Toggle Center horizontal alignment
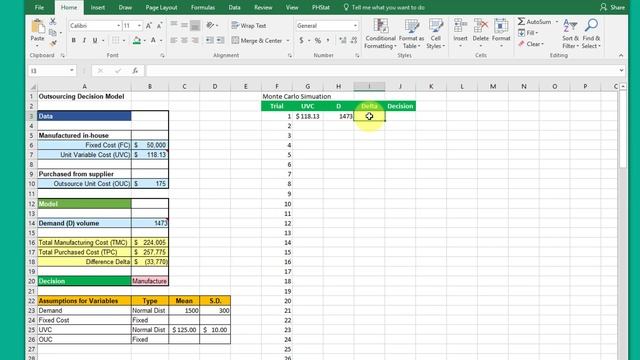This screenshot has height=360, width=640. pyautogui.click(x=184, y=40)
